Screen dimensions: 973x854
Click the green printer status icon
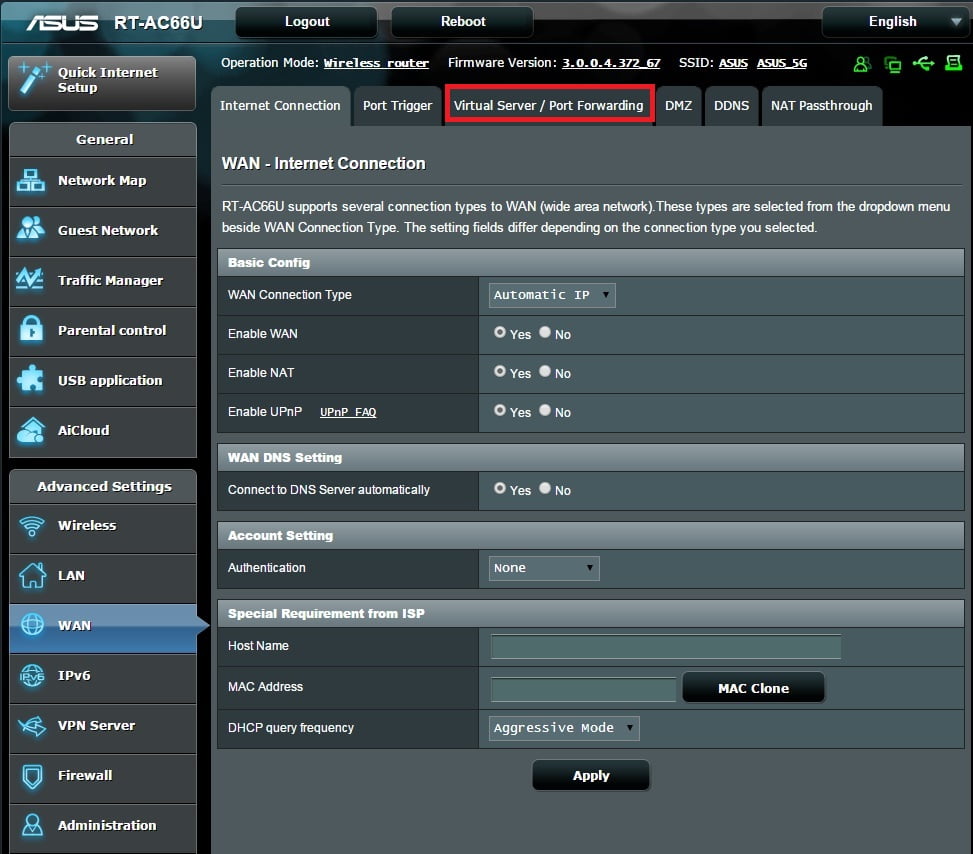[x=953, y=63]
